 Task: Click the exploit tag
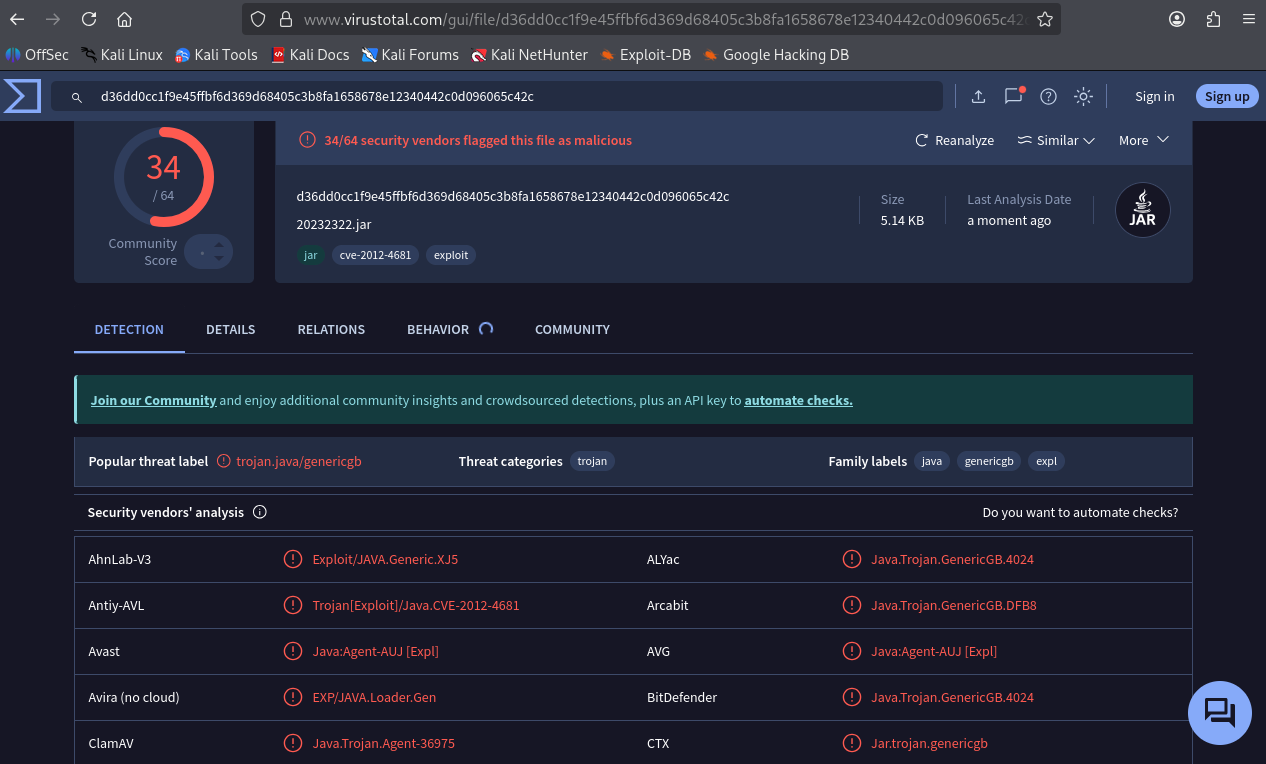(451, 255)
